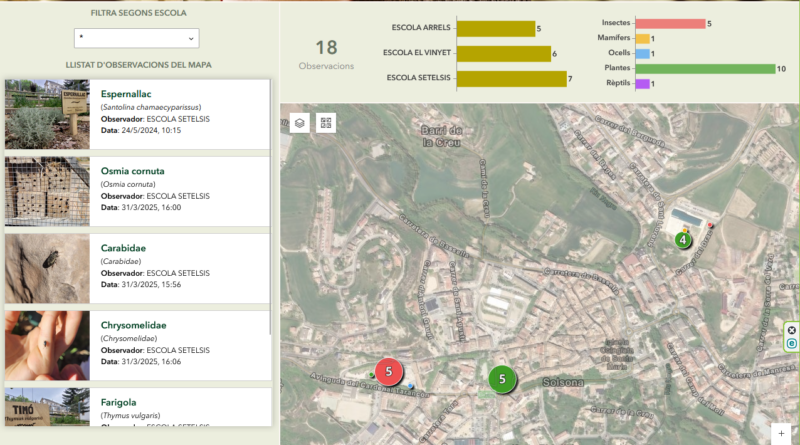Click the Insectes axis label
This screenshot has height=445, width=800.
pyautogui.click(x=616, y=22)
